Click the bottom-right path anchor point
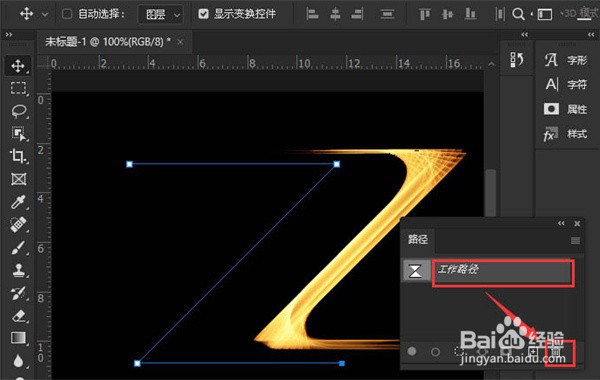 pyautogui.click(x=342, y=363)
